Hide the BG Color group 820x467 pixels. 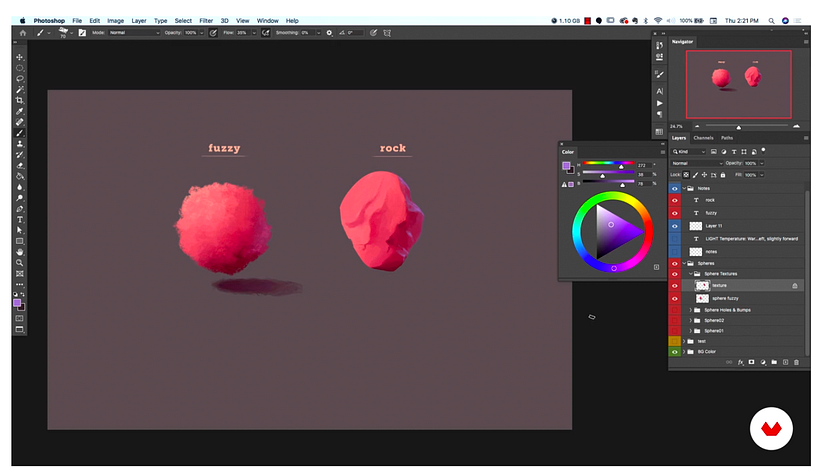click(675, 352)
